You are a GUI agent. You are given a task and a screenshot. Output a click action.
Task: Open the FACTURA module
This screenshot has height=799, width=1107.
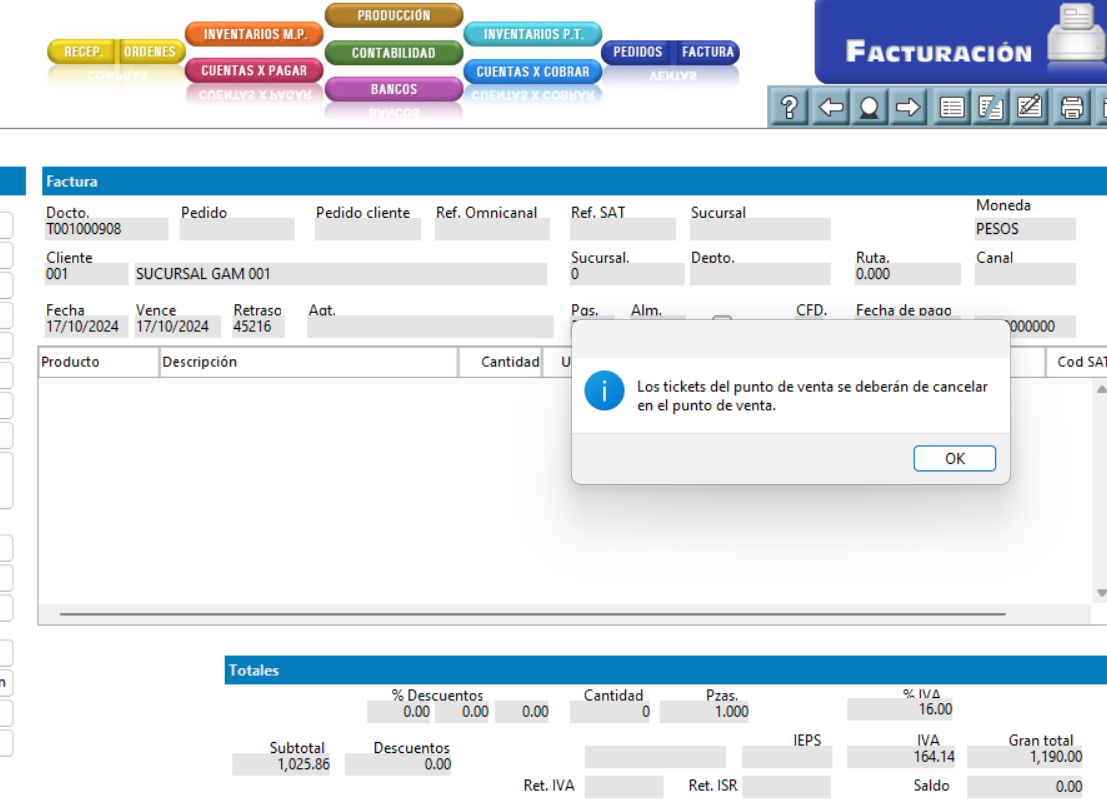point(707,52)
